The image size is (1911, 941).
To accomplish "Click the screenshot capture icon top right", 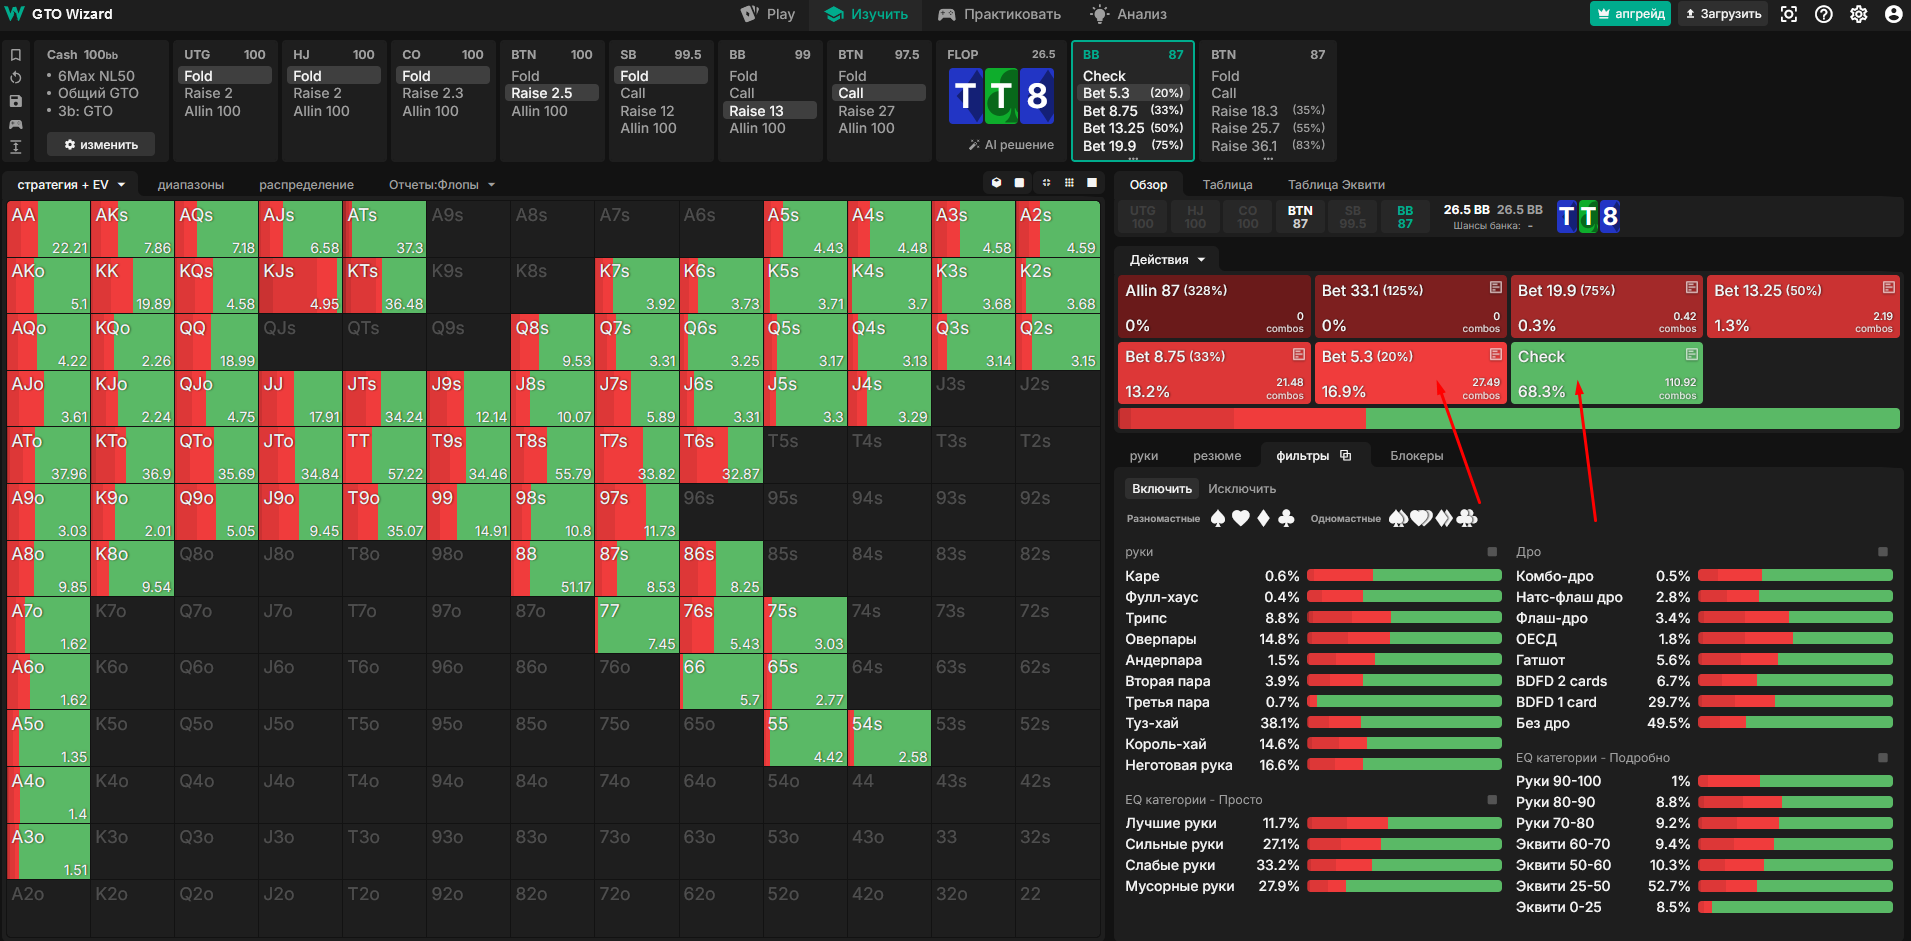I will (x=1789, y=14).
